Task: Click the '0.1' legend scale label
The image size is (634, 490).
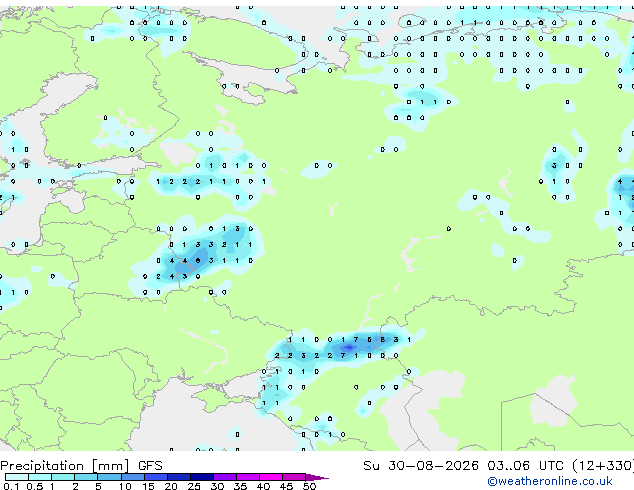Action: click(x=11, y=486)
